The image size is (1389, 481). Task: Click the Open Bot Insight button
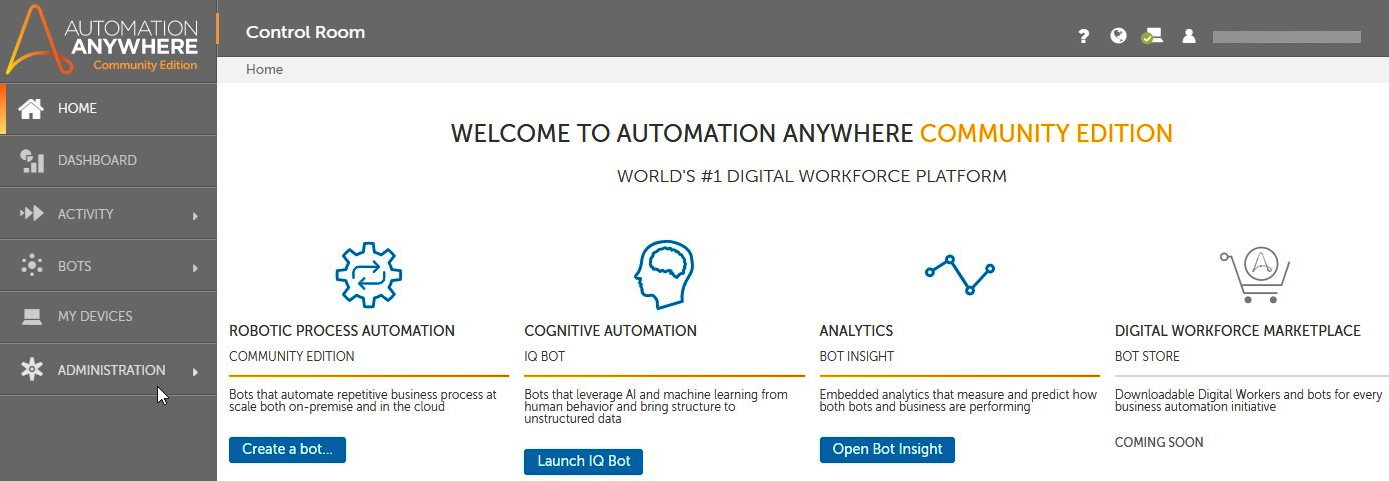click(887, 449)
